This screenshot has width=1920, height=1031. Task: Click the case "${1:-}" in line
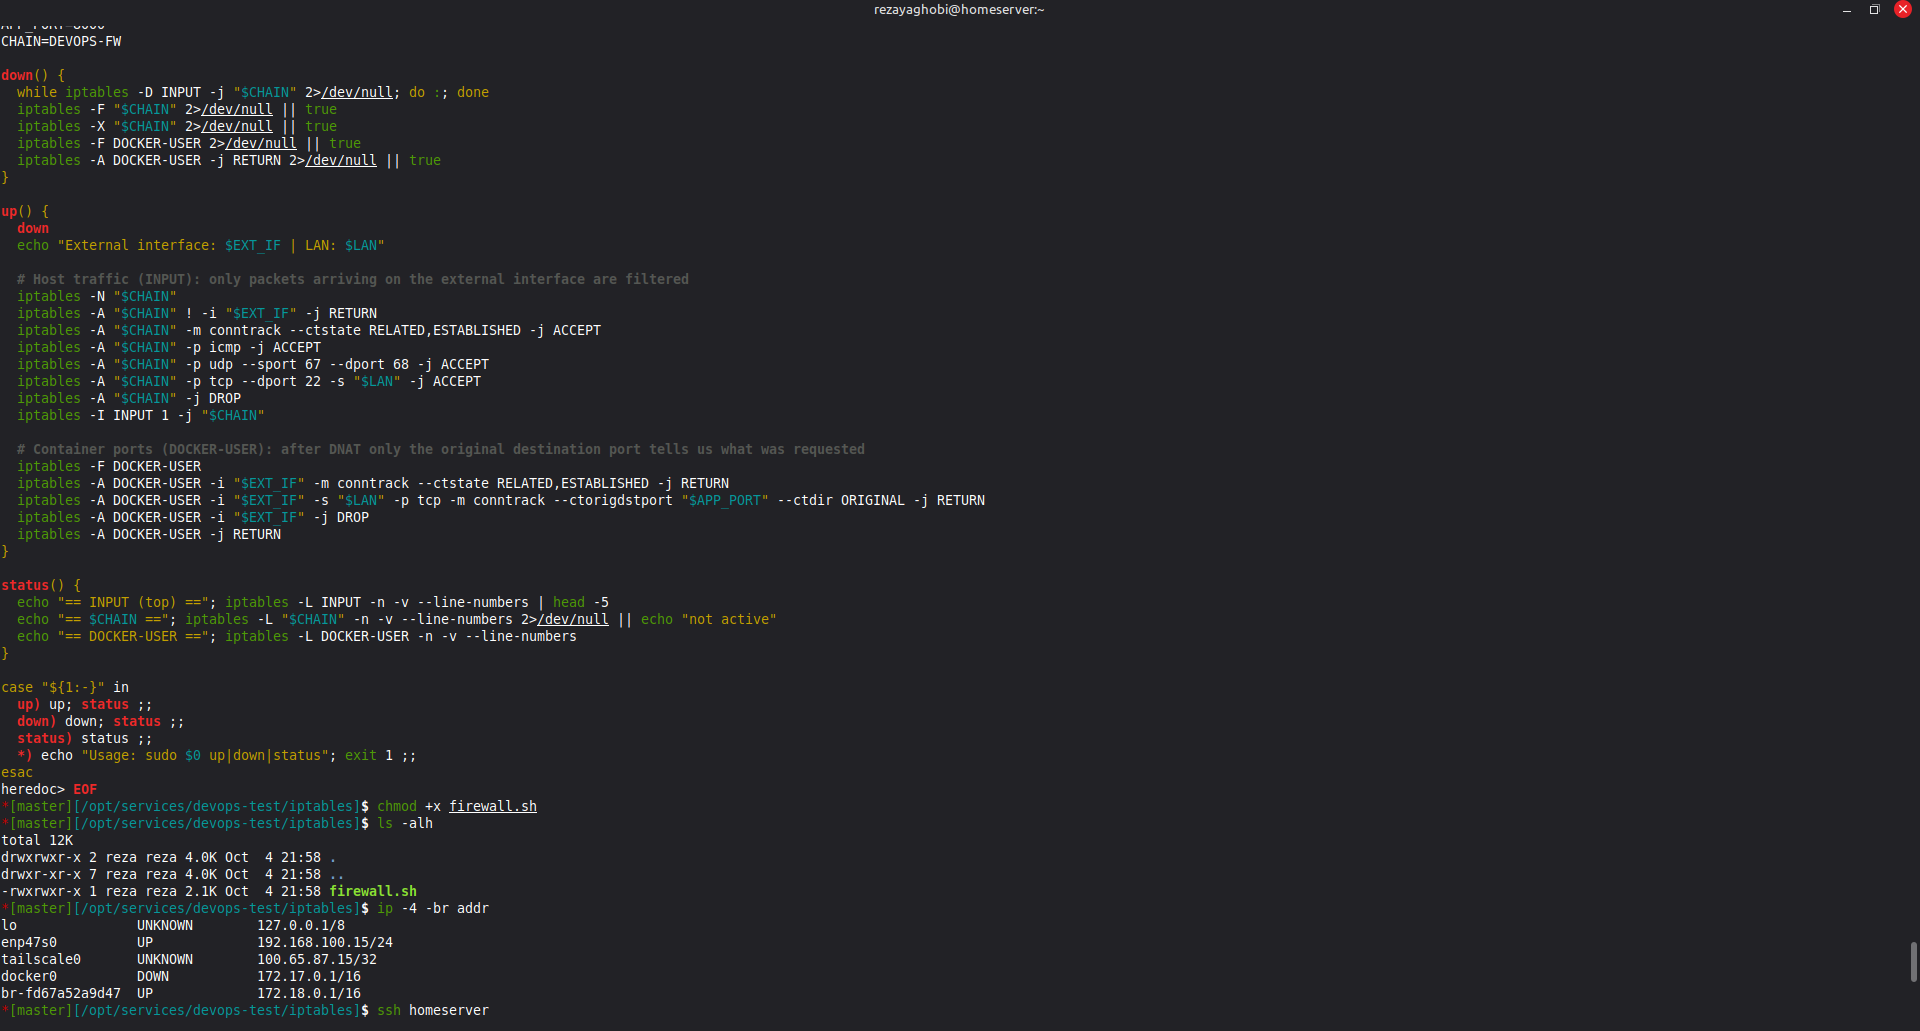(65, 687)
